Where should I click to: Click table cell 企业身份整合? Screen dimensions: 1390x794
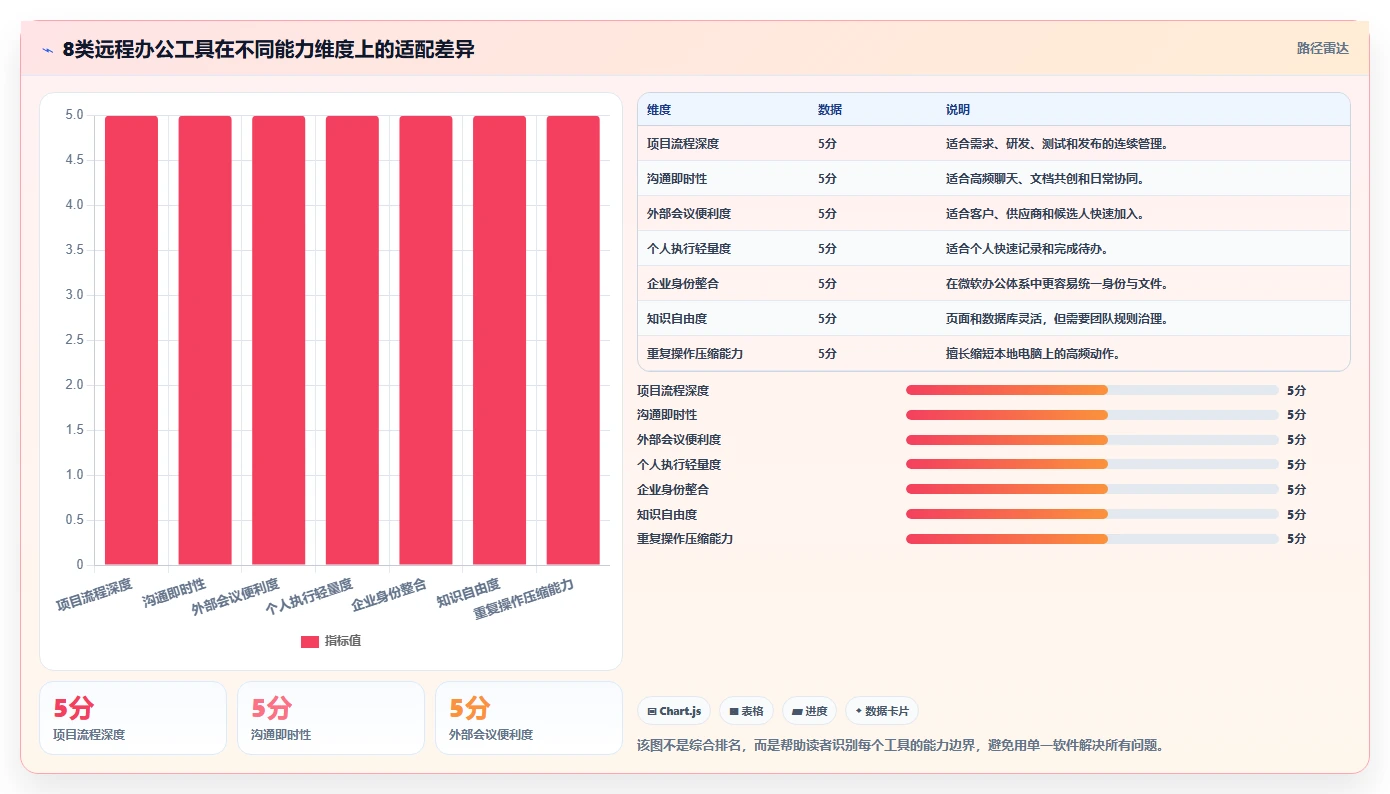pyautogui.click(x=683, y=284)
